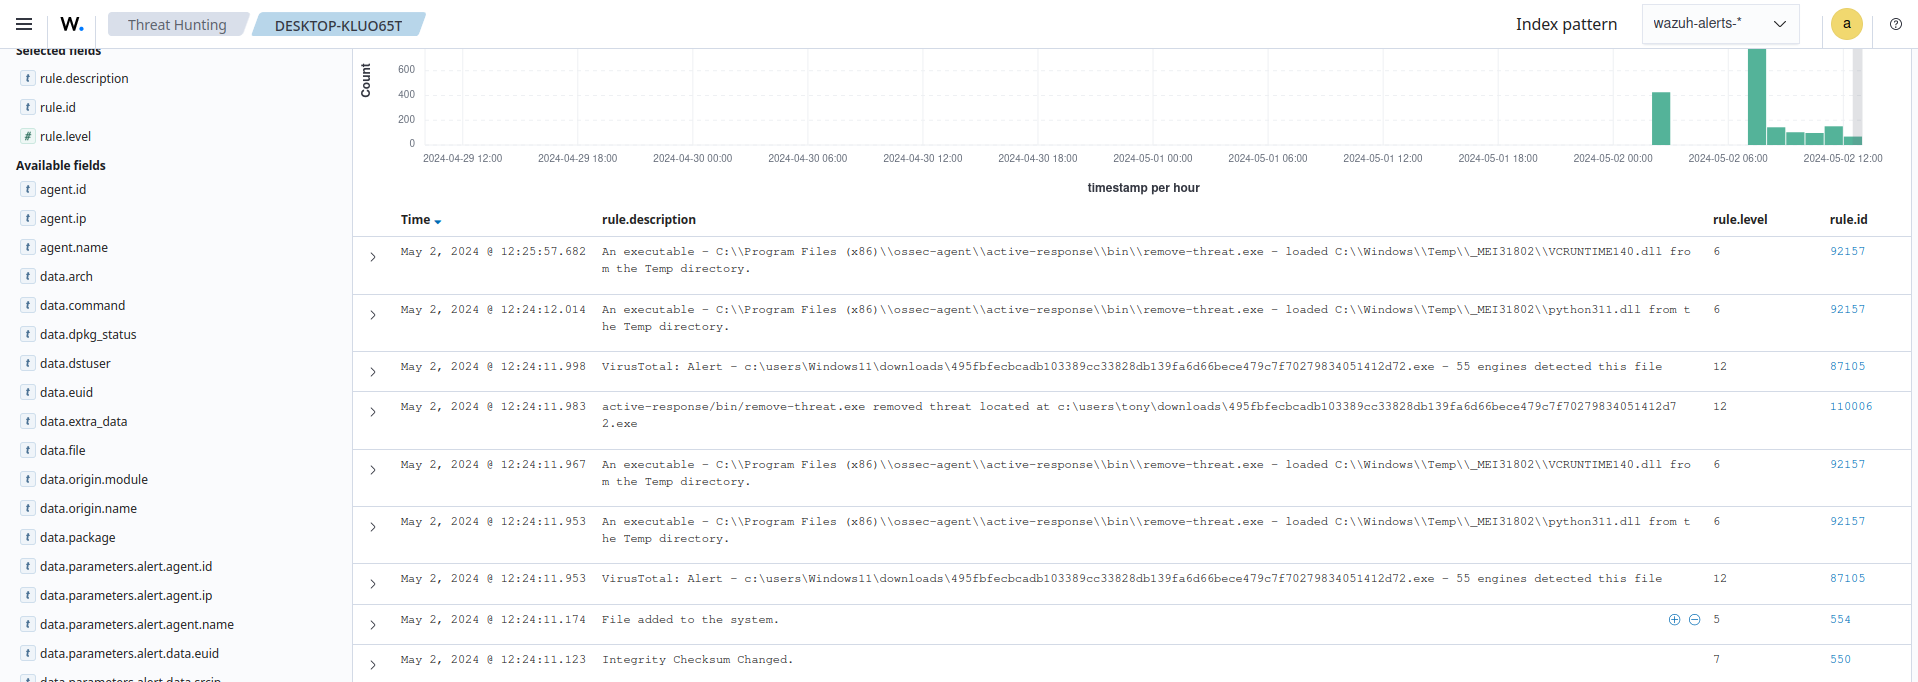Image resolution: width=1918 pixels, height=682 pixels.
Task: Go to Threat Hunting breadcrumb tab
Action: tap(177, 25)
